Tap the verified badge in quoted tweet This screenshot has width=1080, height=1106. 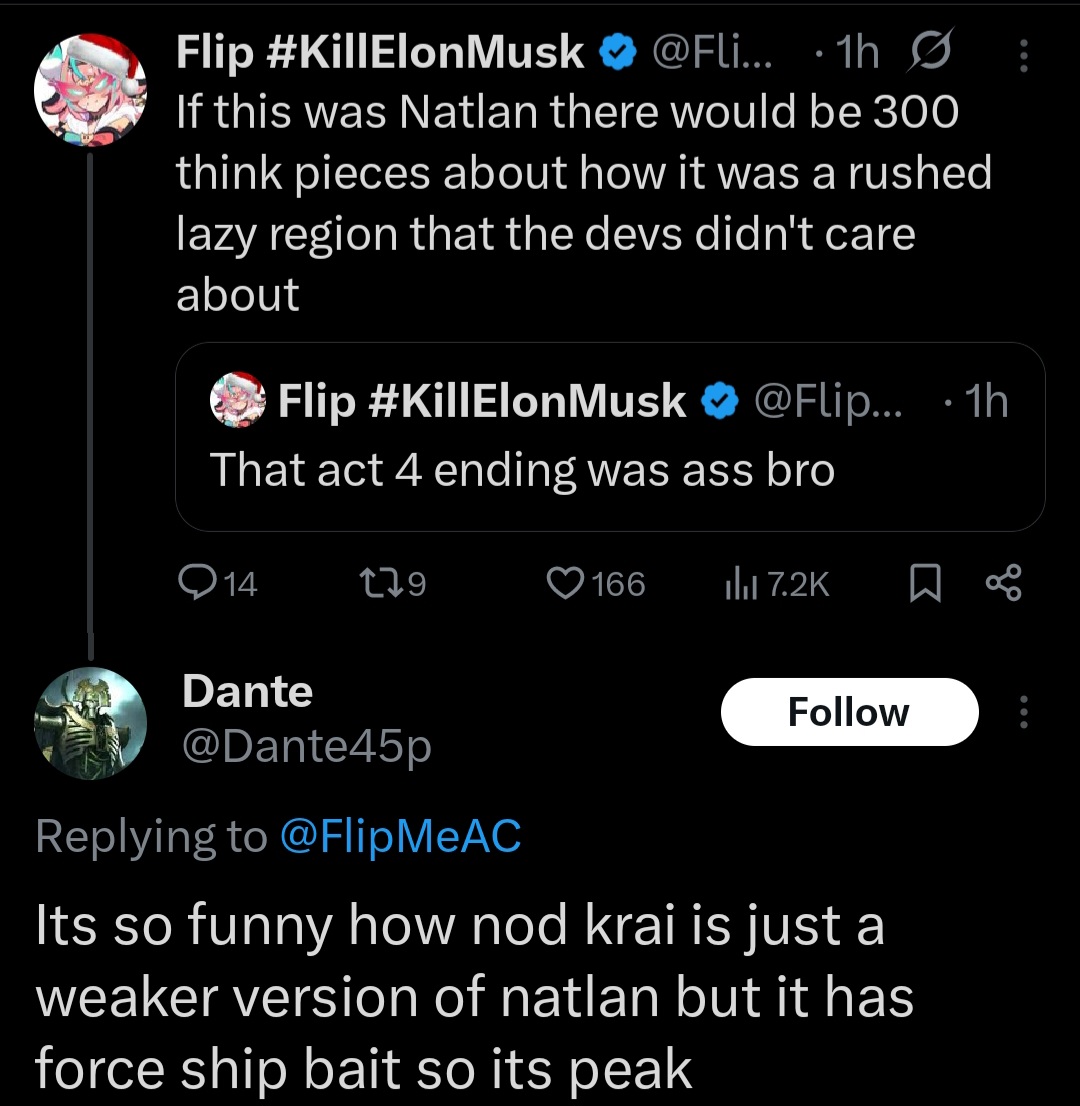click(x=718, y=401)
